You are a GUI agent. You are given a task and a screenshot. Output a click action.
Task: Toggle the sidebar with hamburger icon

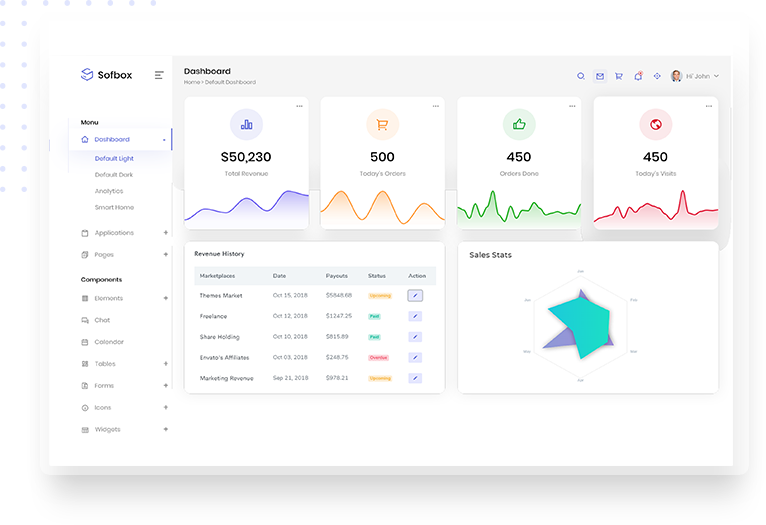coord(159,75)
